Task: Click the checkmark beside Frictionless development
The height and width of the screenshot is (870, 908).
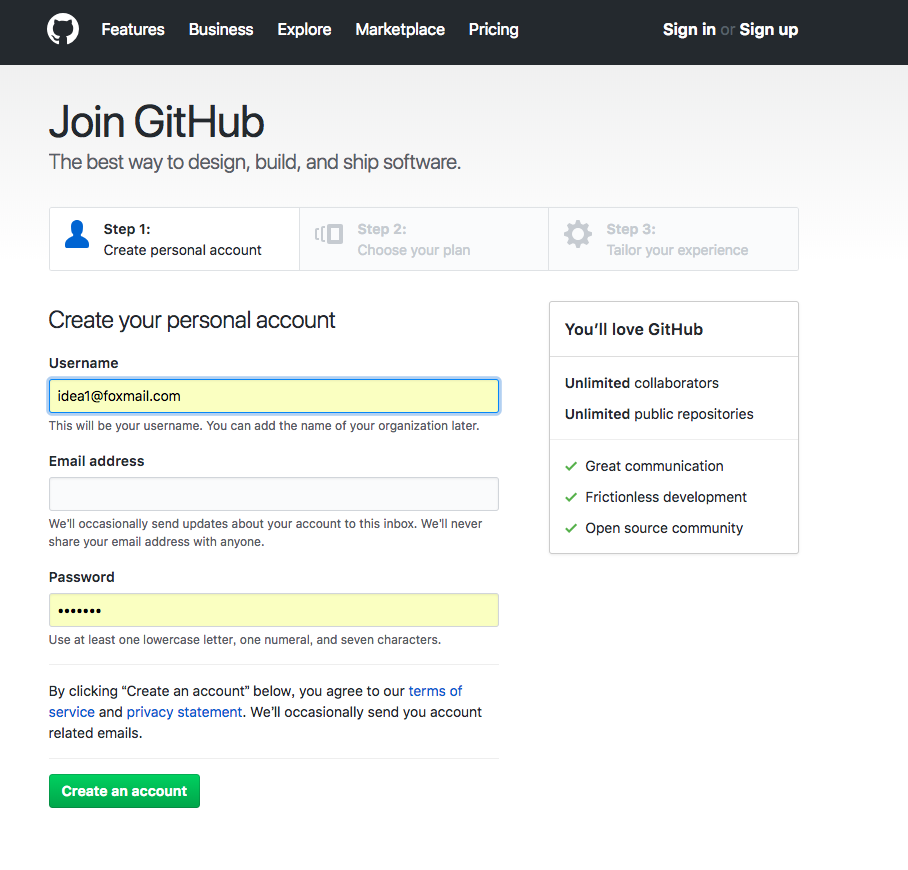Action: [x=571, y=497]
